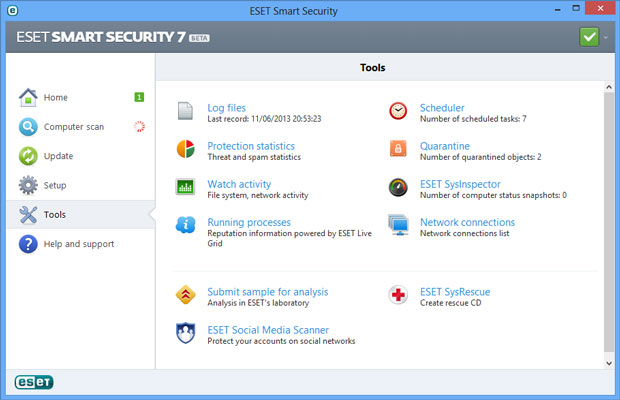Click 'Threat and spam statistics' text

(x=254, y=157)
